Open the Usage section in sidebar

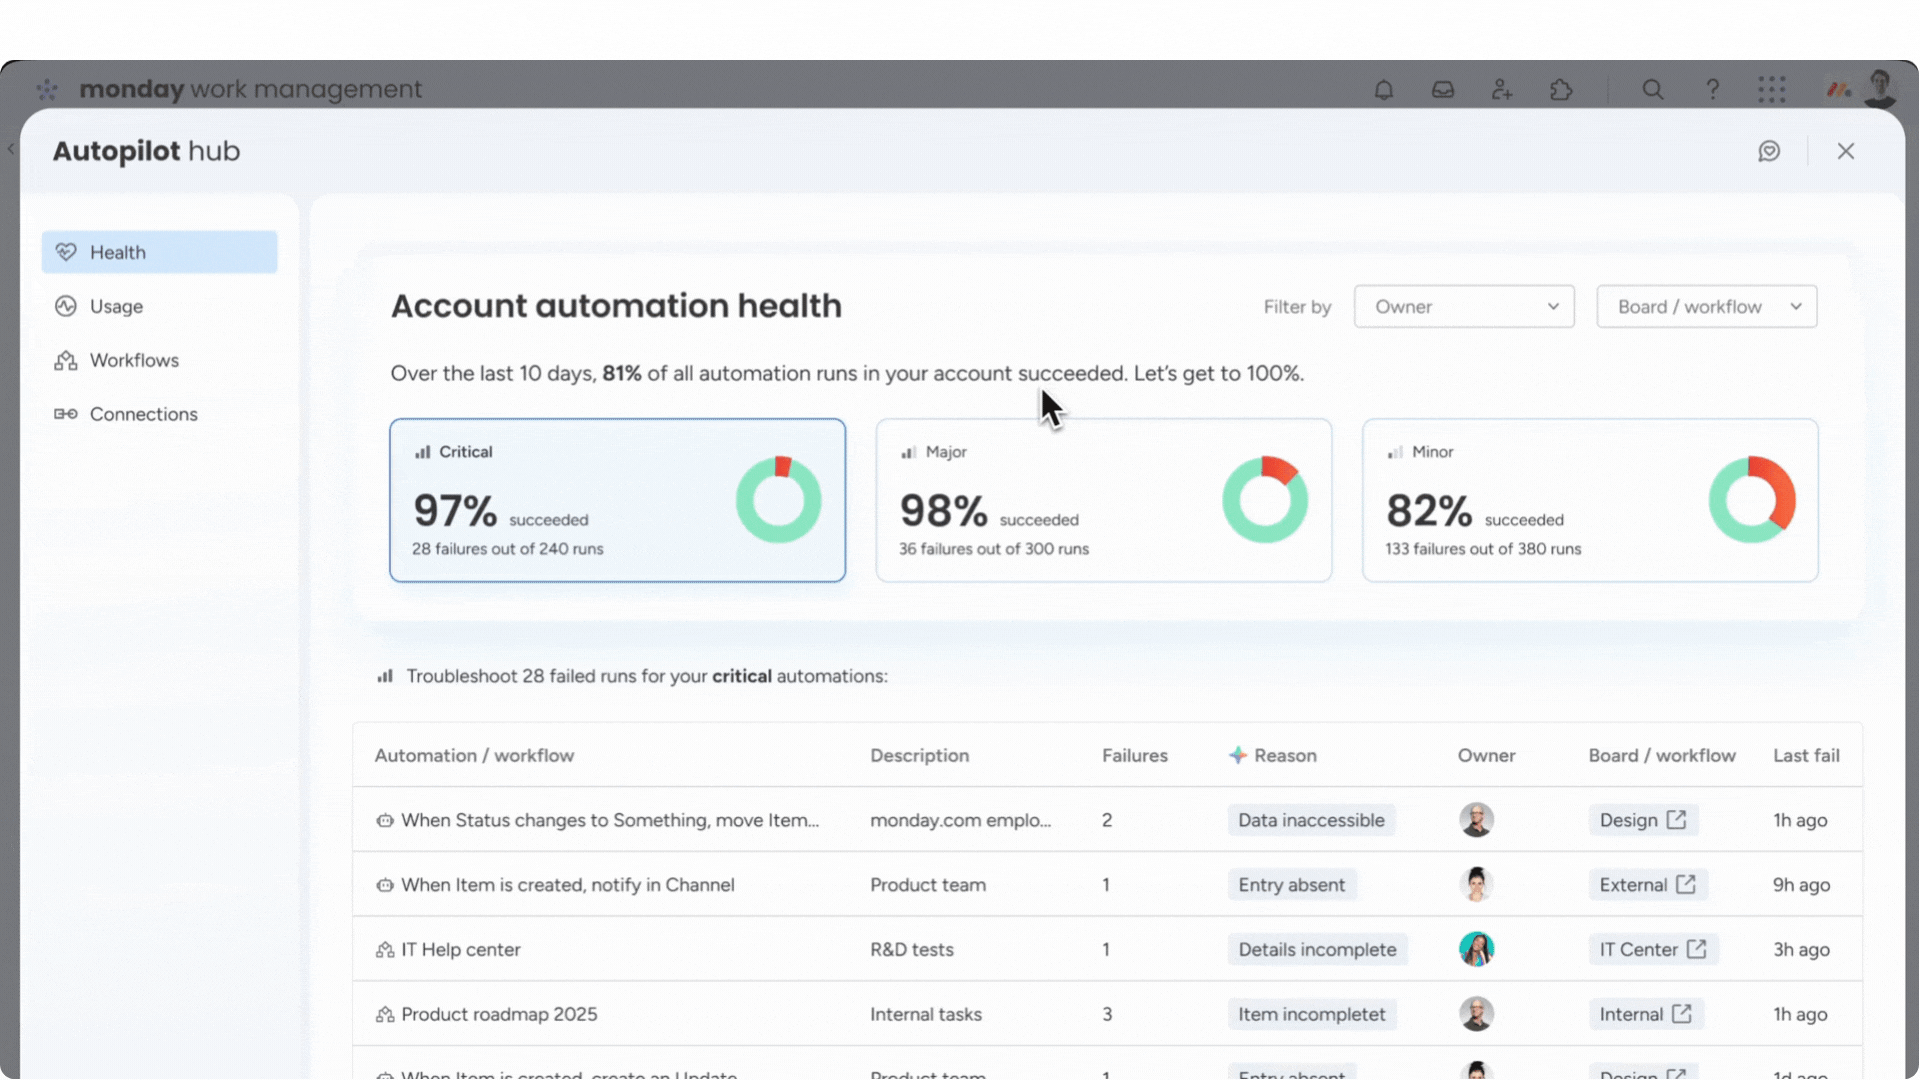[116, 306]
